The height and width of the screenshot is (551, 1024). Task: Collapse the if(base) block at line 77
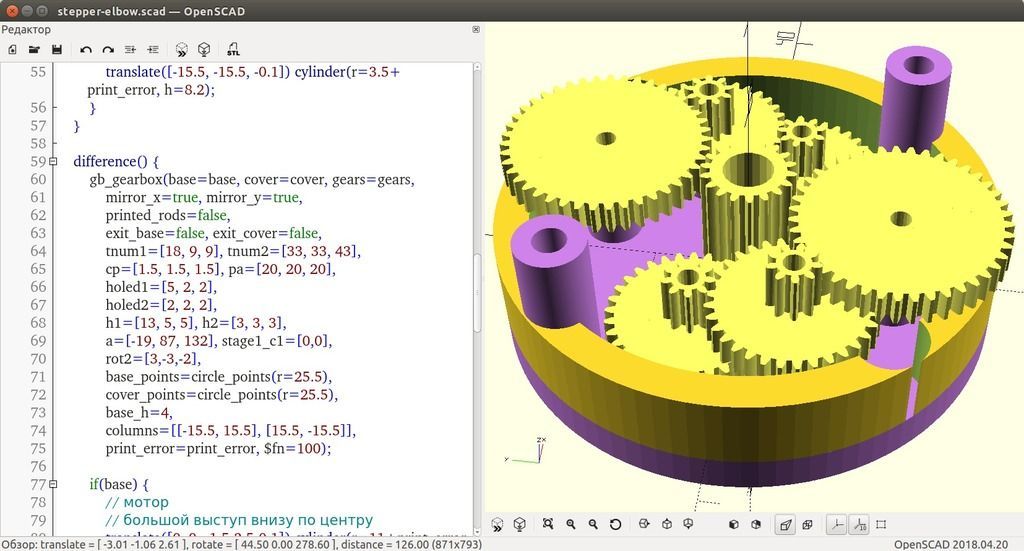pos(53,484)
